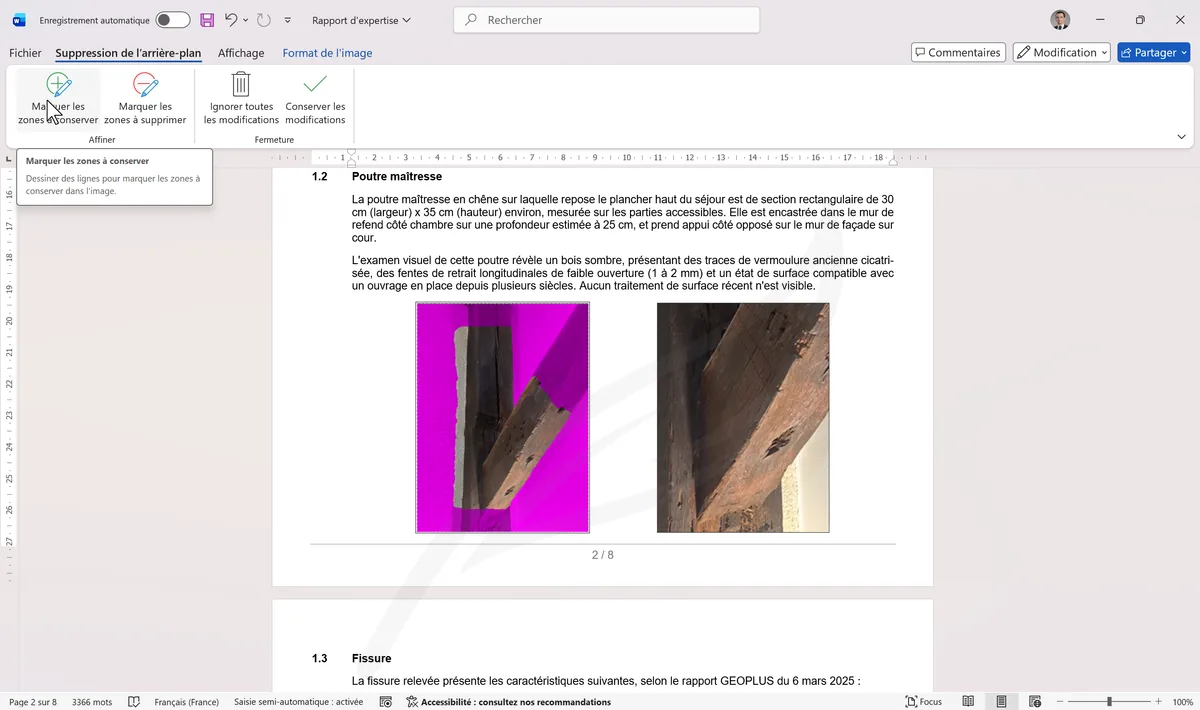Click the Undo arrow icon

[x=229, y=19]
